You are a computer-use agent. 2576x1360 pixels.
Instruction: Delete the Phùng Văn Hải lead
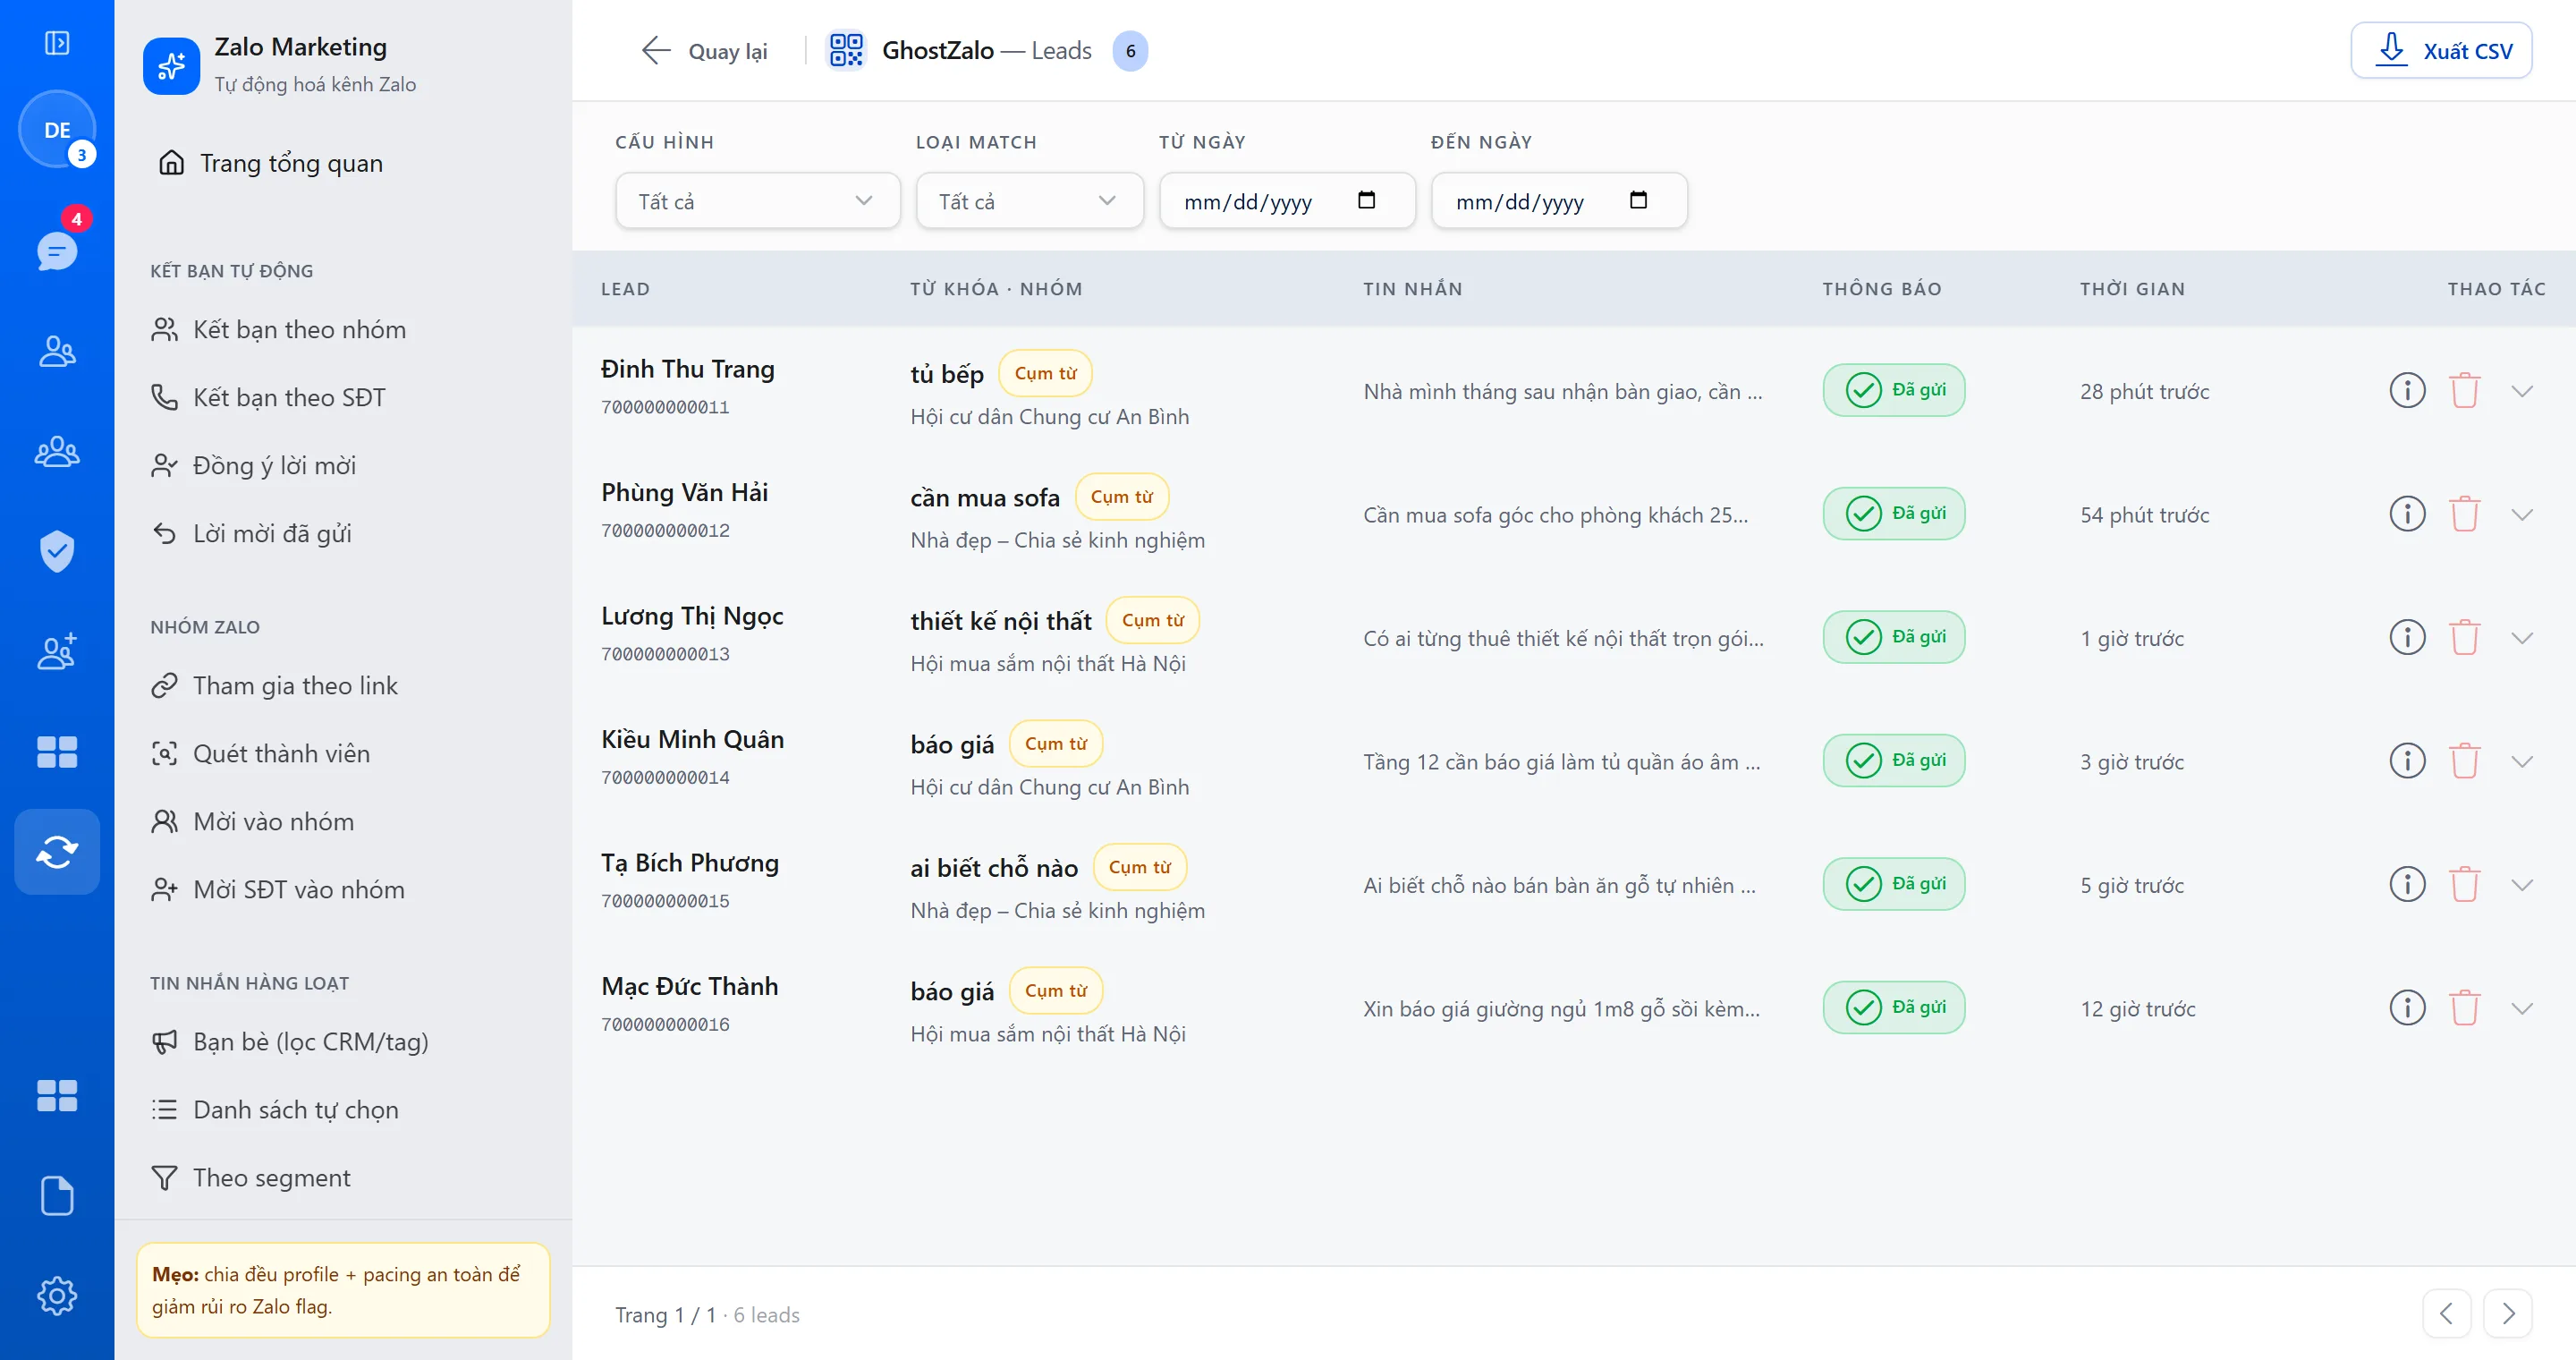(x=2464, y=514)
